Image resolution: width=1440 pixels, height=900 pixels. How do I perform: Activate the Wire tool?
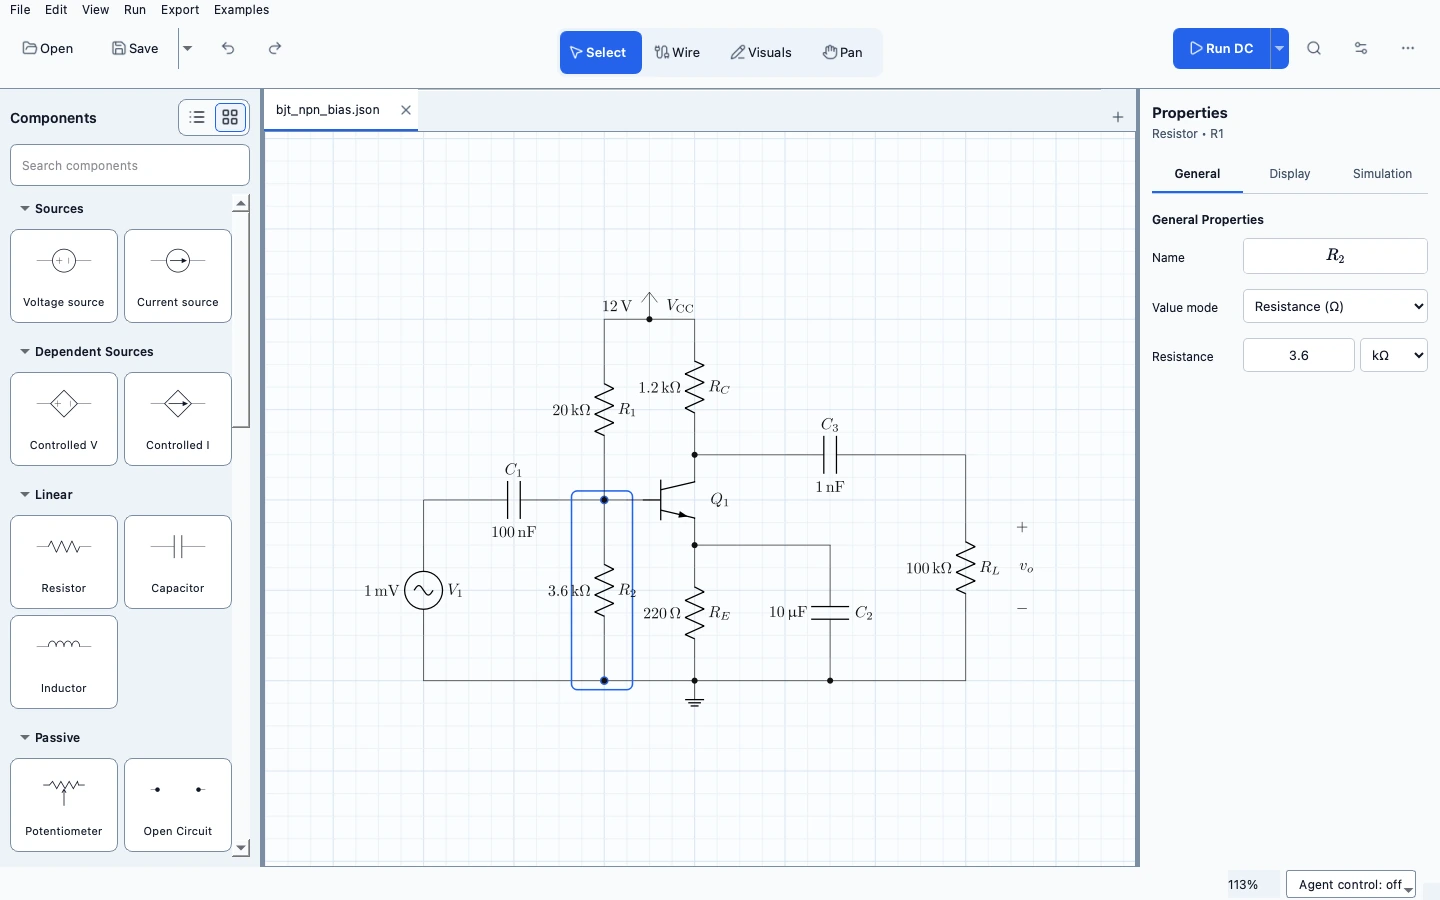pyautogui.click(x=678, y=52)
